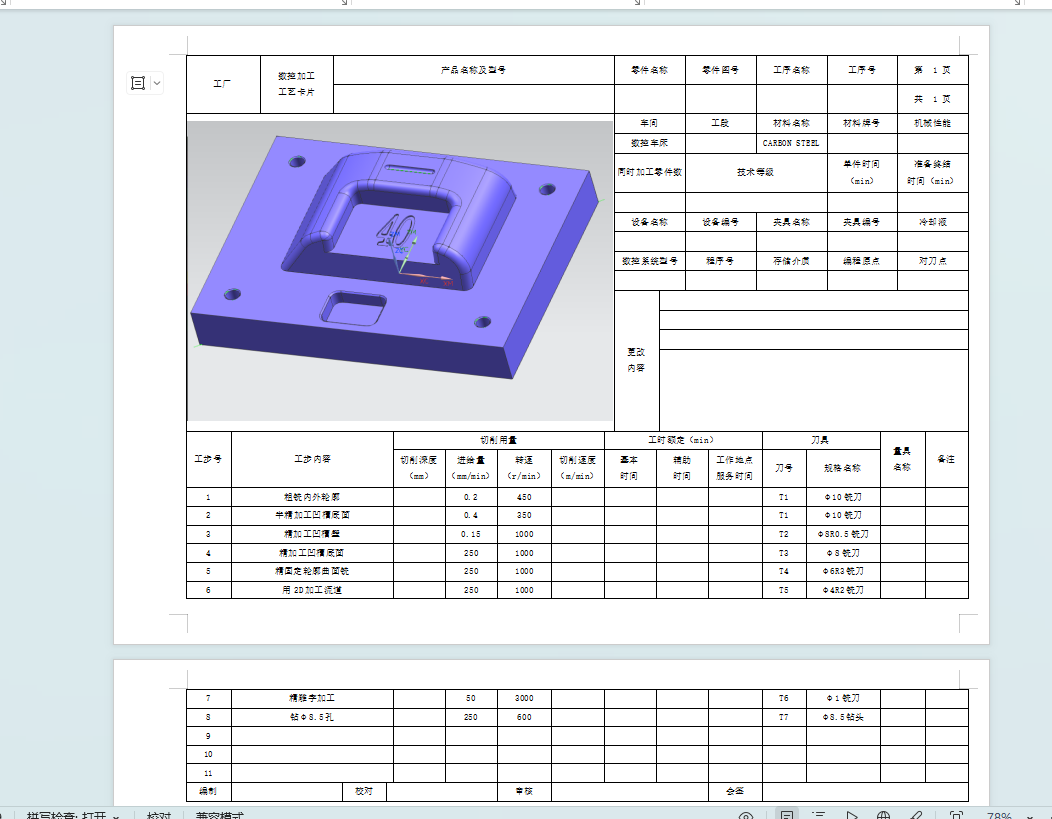Screen dimensions: 1052x819
Task: Click the 设备编号 cell
Action: click(x=721, y=222)
